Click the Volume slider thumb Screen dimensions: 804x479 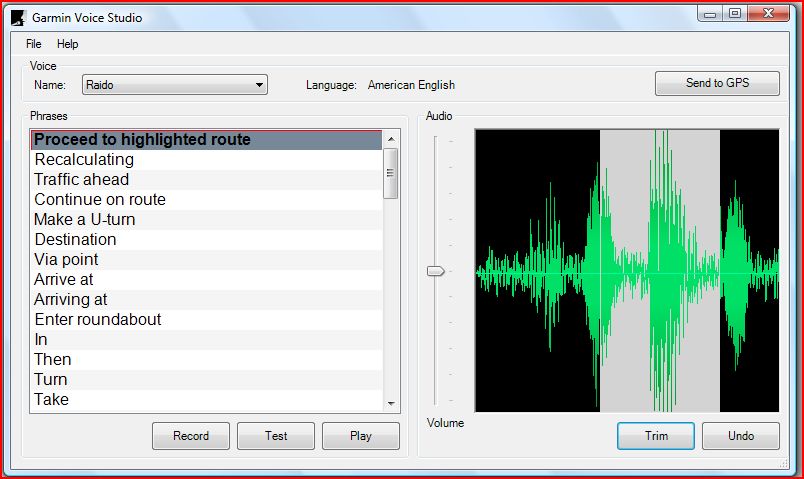(436, 271)
